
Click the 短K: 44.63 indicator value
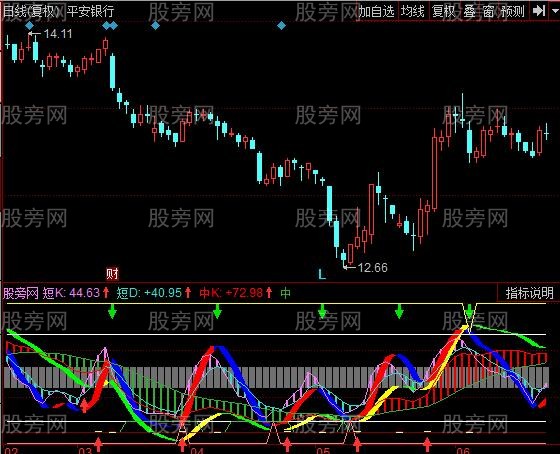click(x=71, y=293)
